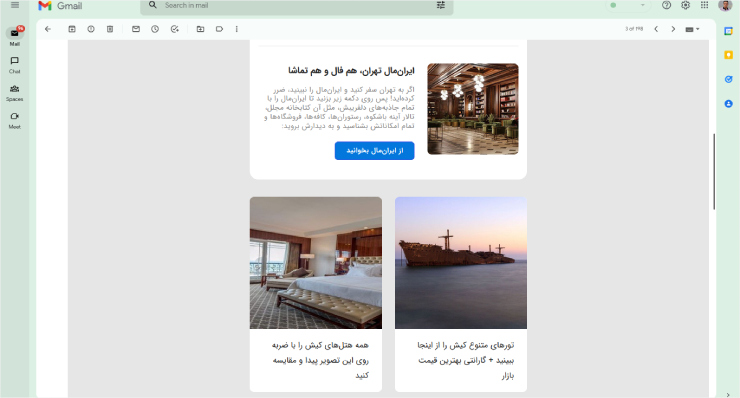740x398 pixels.
Task: Switch to Meet in the sidebar
Action: pyautogui.click(x=15, y=120)
